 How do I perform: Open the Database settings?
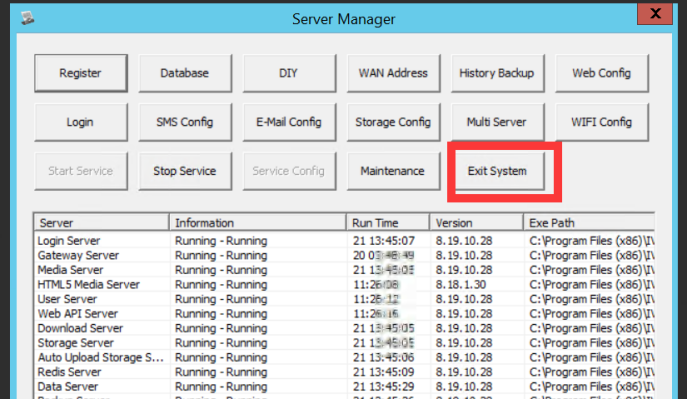pos(185,73)
